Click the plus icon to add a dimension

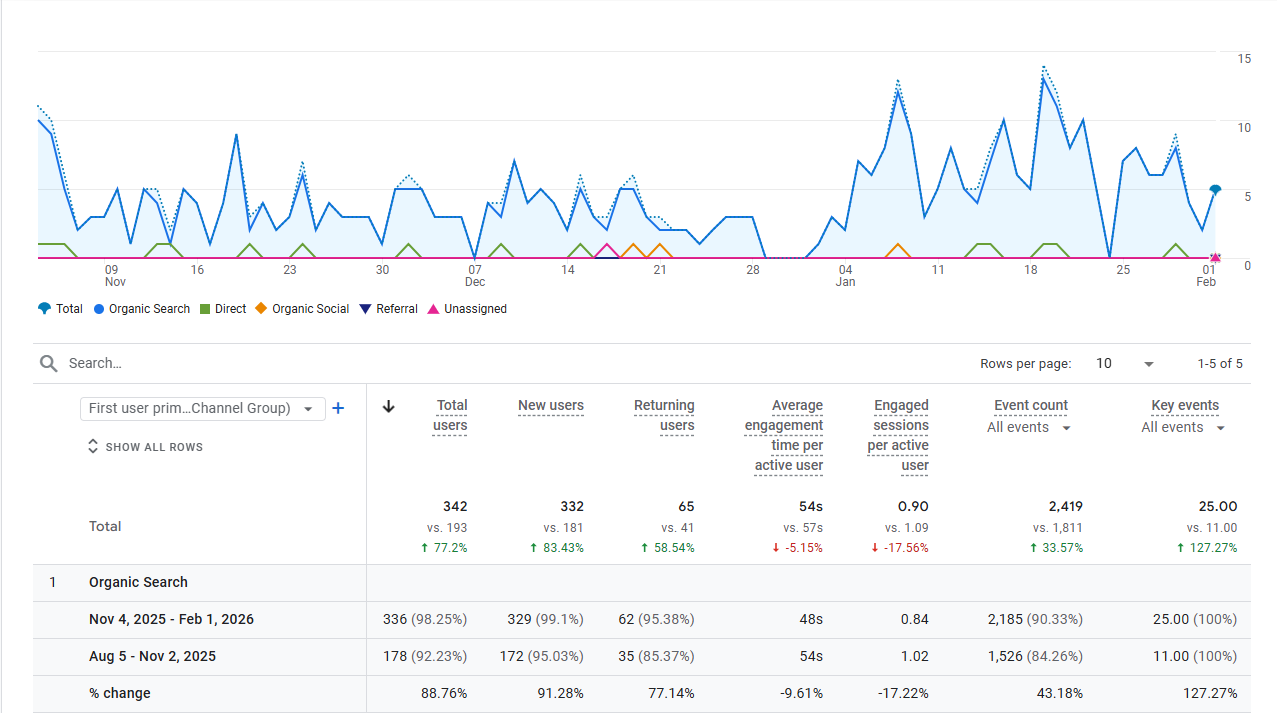pyautogui.click(x=338, y=408)
